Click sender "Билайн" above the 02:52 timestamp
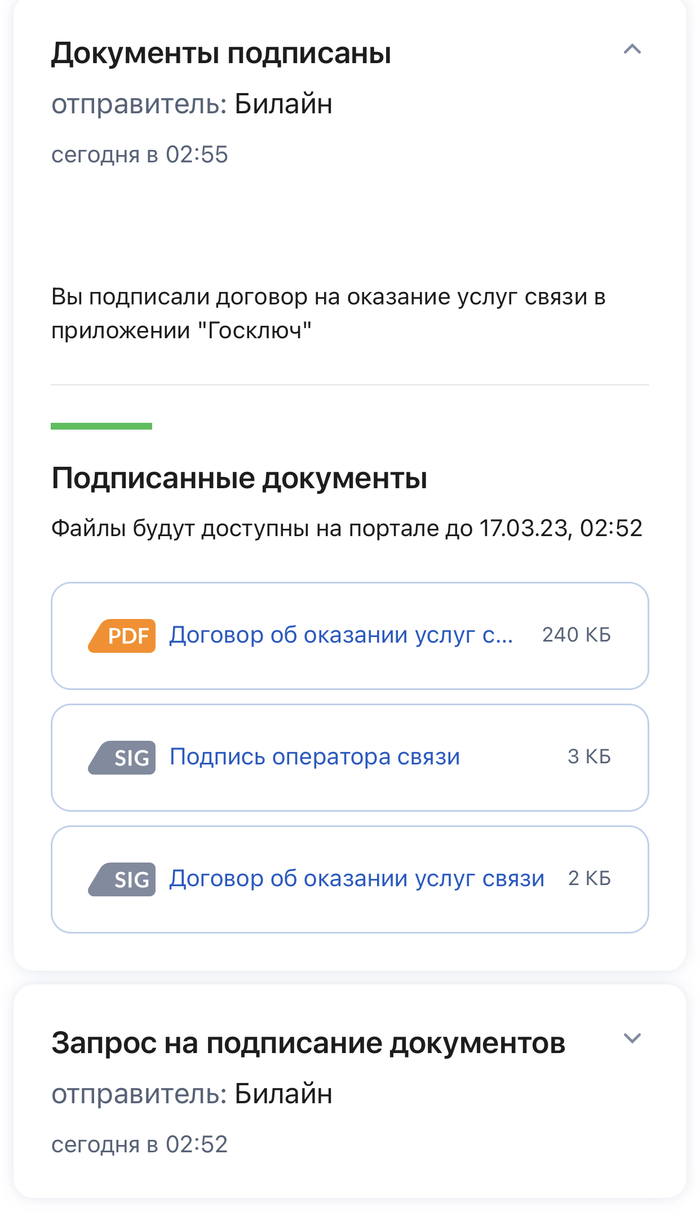700x1216 pixels. coord(283,1095)
